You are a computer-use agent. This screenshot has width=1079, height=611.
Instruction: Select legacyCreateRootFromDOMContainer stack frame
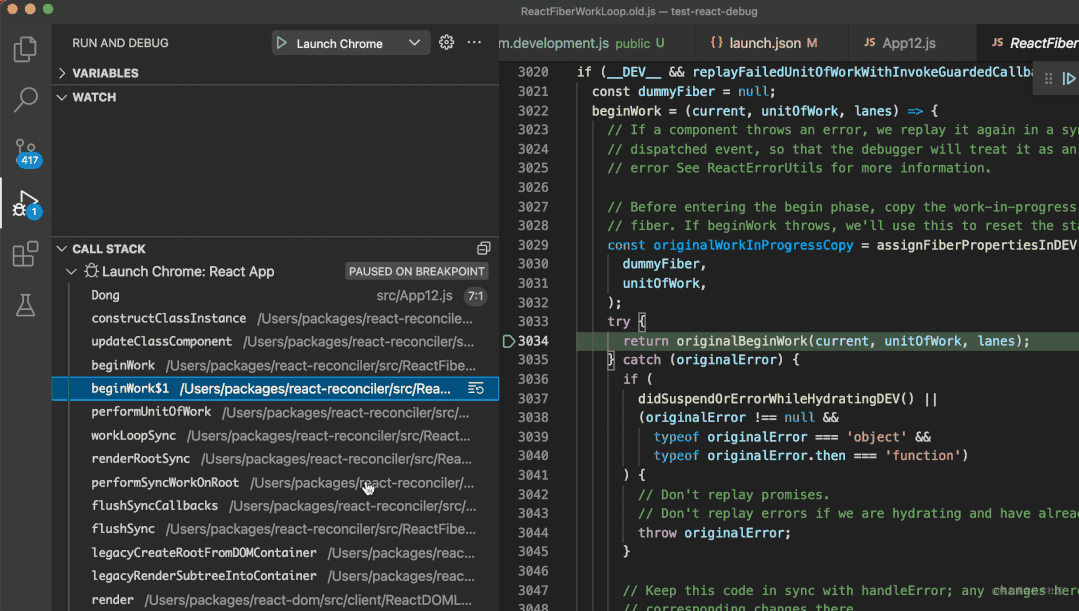[x=275, y=553]
